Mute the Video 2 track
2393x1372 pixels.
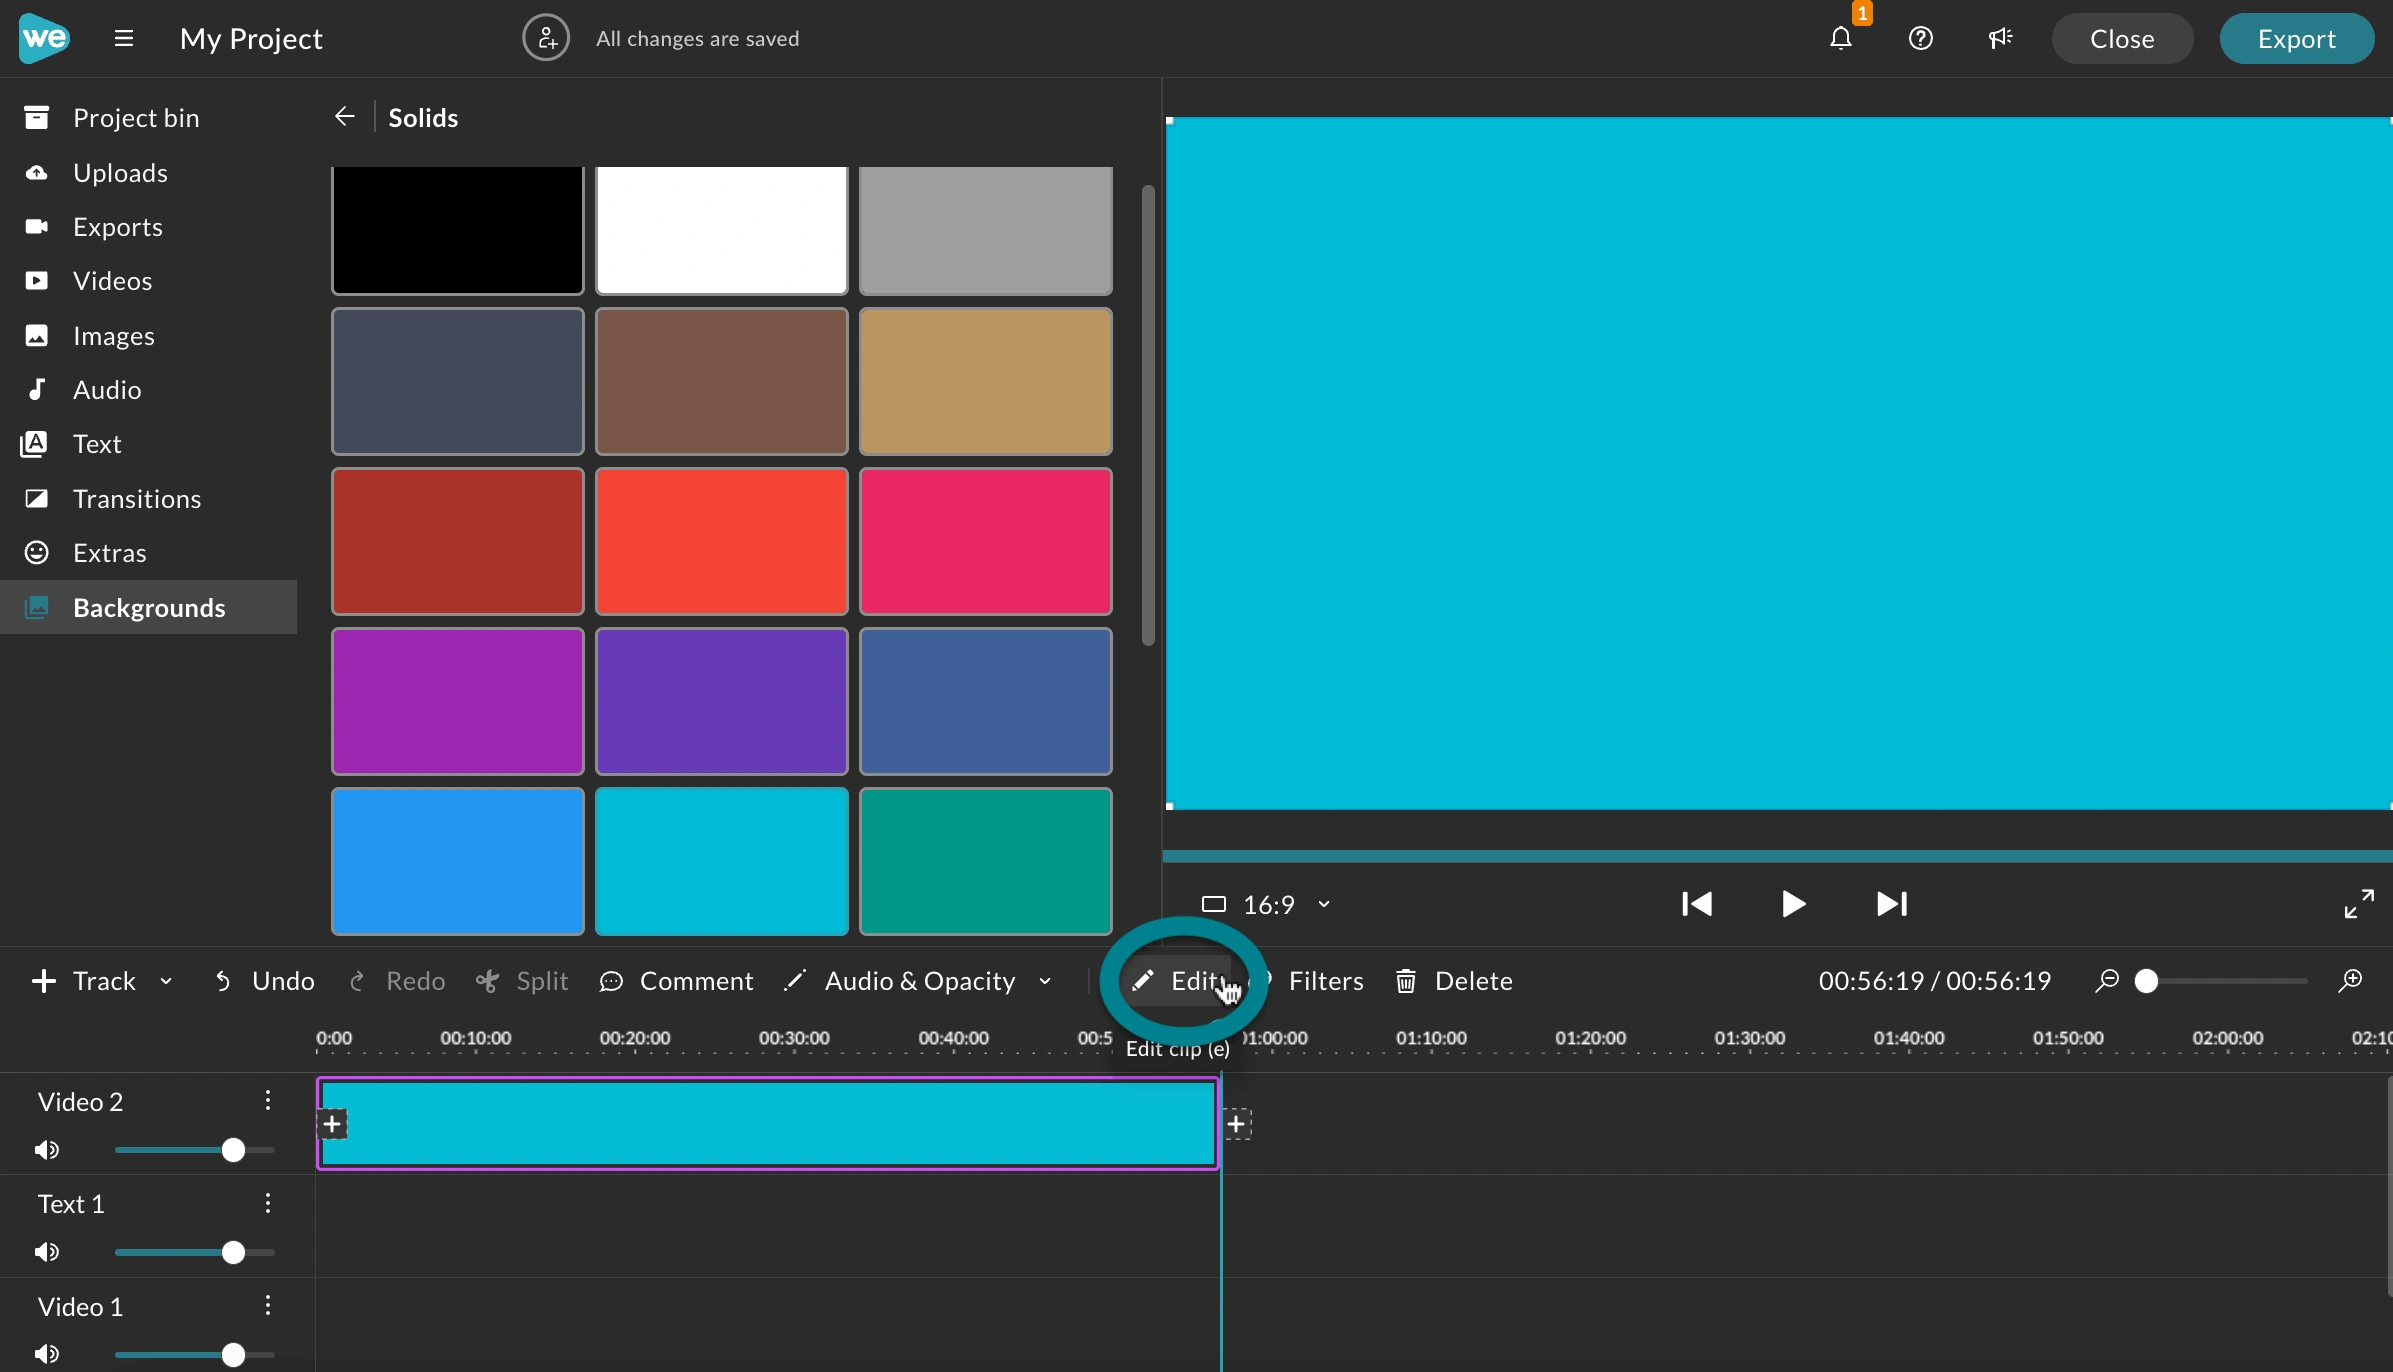click(46, 1150)
